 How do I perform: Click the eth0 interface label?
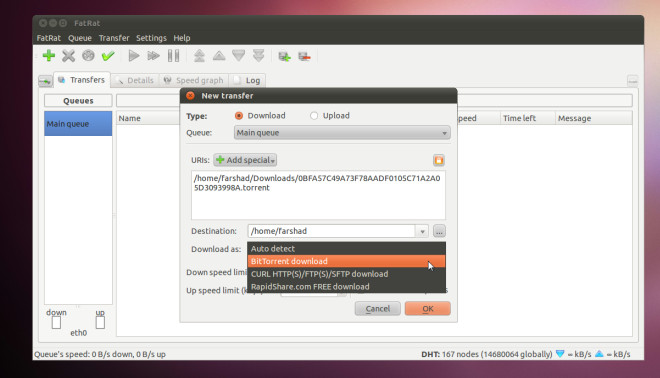(79, 333)
